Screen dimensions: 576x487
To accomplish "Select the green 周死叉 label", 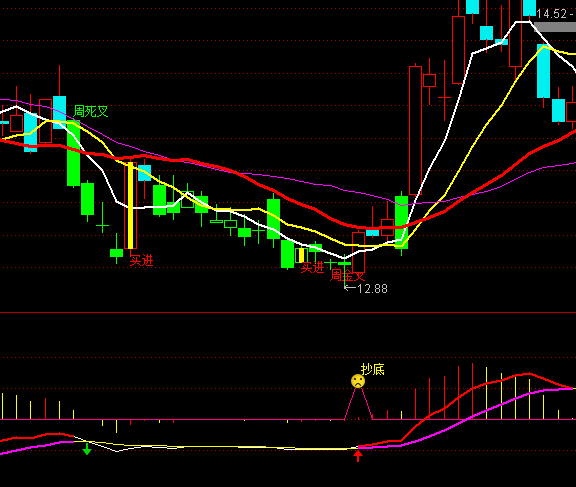I will coord(91,111).
